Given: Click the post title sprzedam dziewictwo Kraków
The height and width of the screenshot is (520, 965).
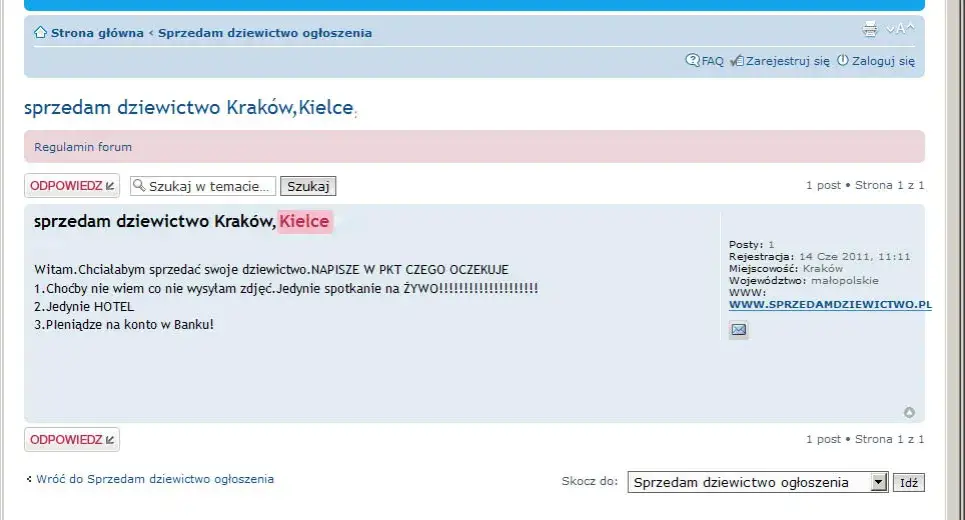Looking at the screenshot, I should tap(182, 222).
